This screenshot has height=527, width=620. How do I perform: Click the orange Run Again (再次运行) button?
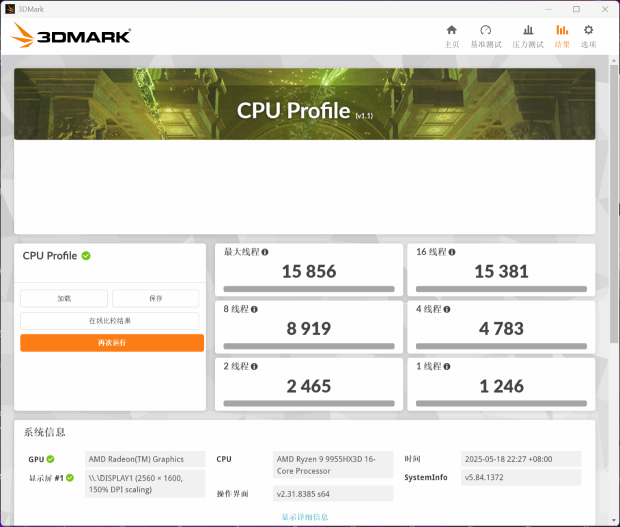coord(112,343)
